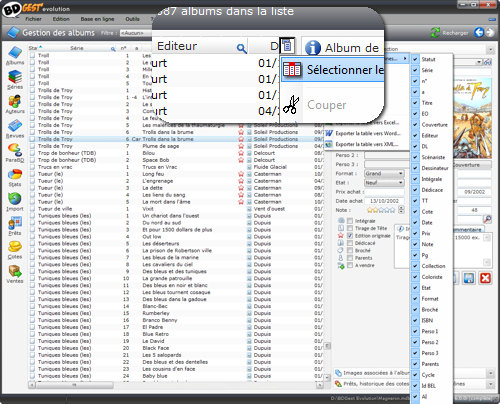Open the Séries section in the sidebar
Image resolution: width=500 pixels, height=404 pixels.
(x=15, y=80)
